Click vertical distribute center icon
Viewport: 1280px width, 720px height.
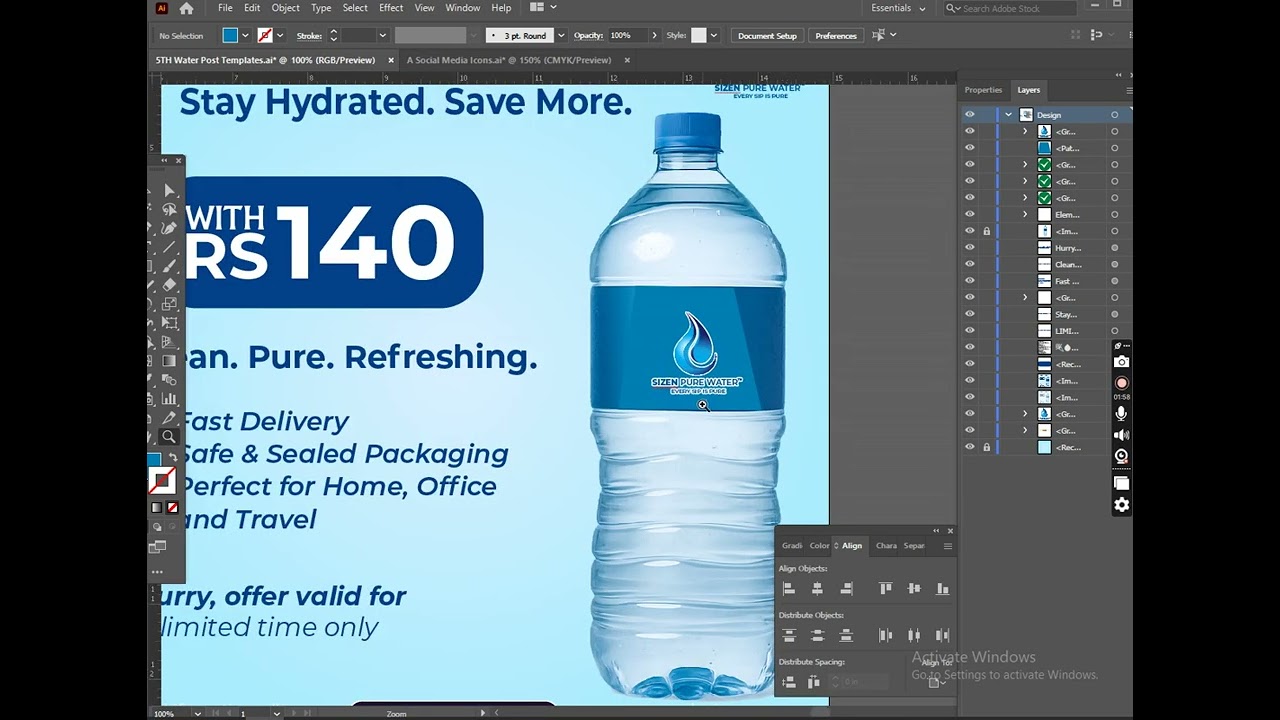click(x=818, y=635)
